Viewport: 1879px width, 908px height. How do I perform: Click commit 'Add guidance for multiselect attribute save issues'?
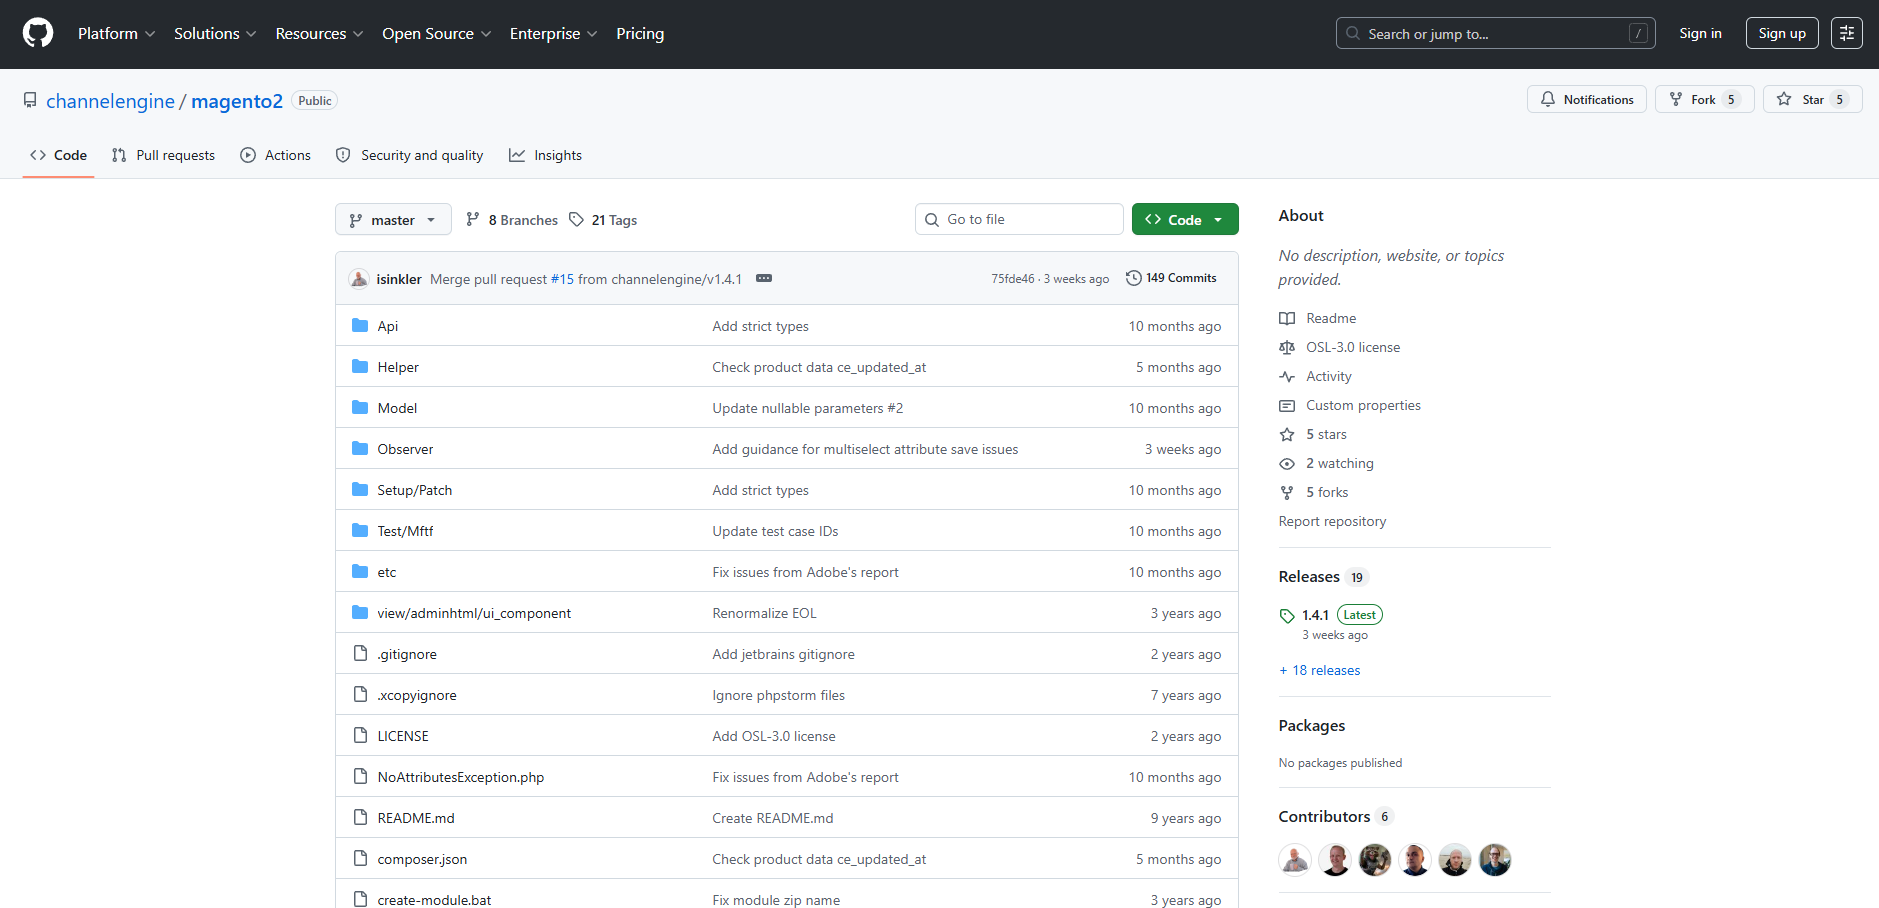click(865, 449)
